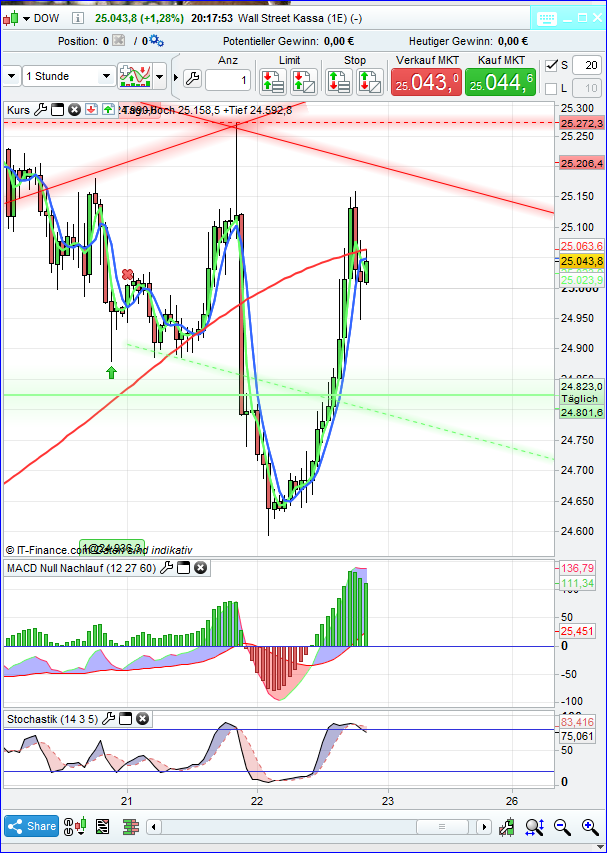Open the instrument candlestick icon menu beside DOW

pyautogui.click(x=16, y=18)
